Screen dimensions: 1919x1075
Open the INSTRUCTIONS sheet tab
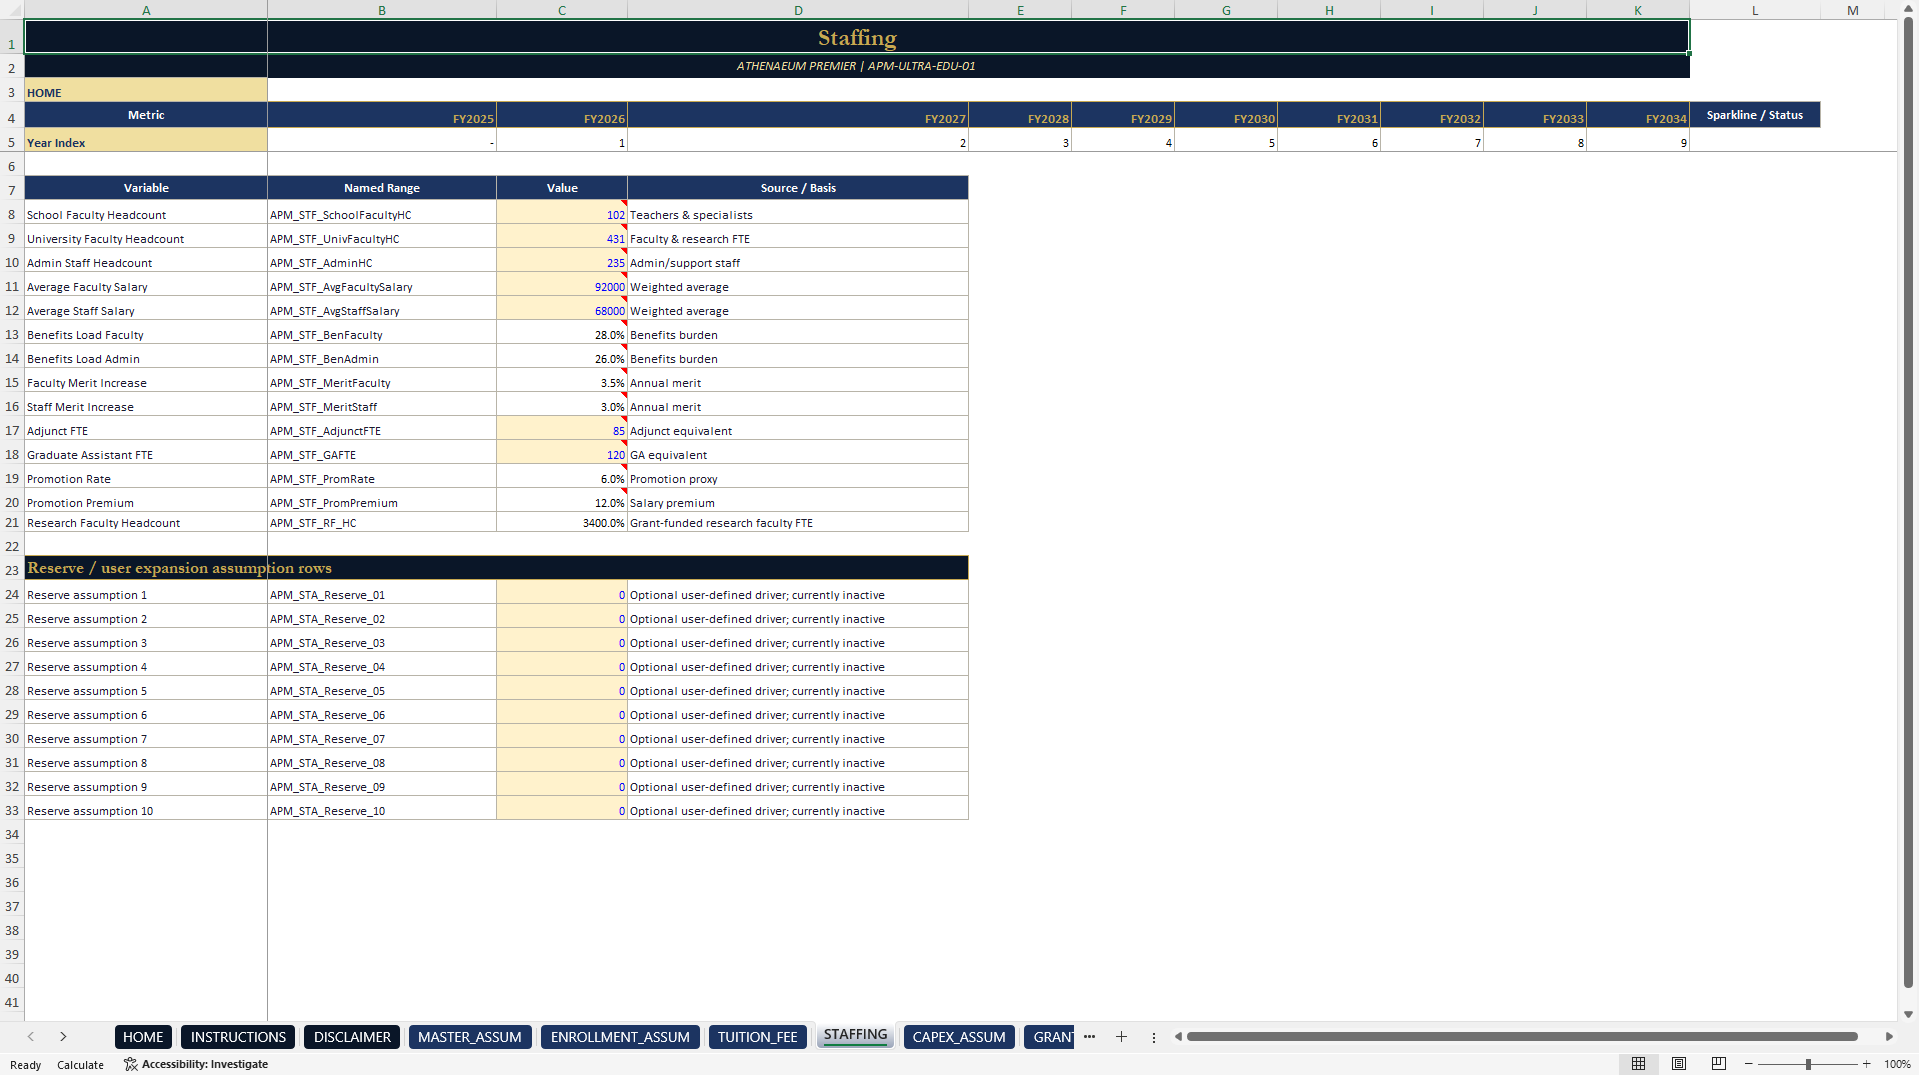pos(238,1037)
